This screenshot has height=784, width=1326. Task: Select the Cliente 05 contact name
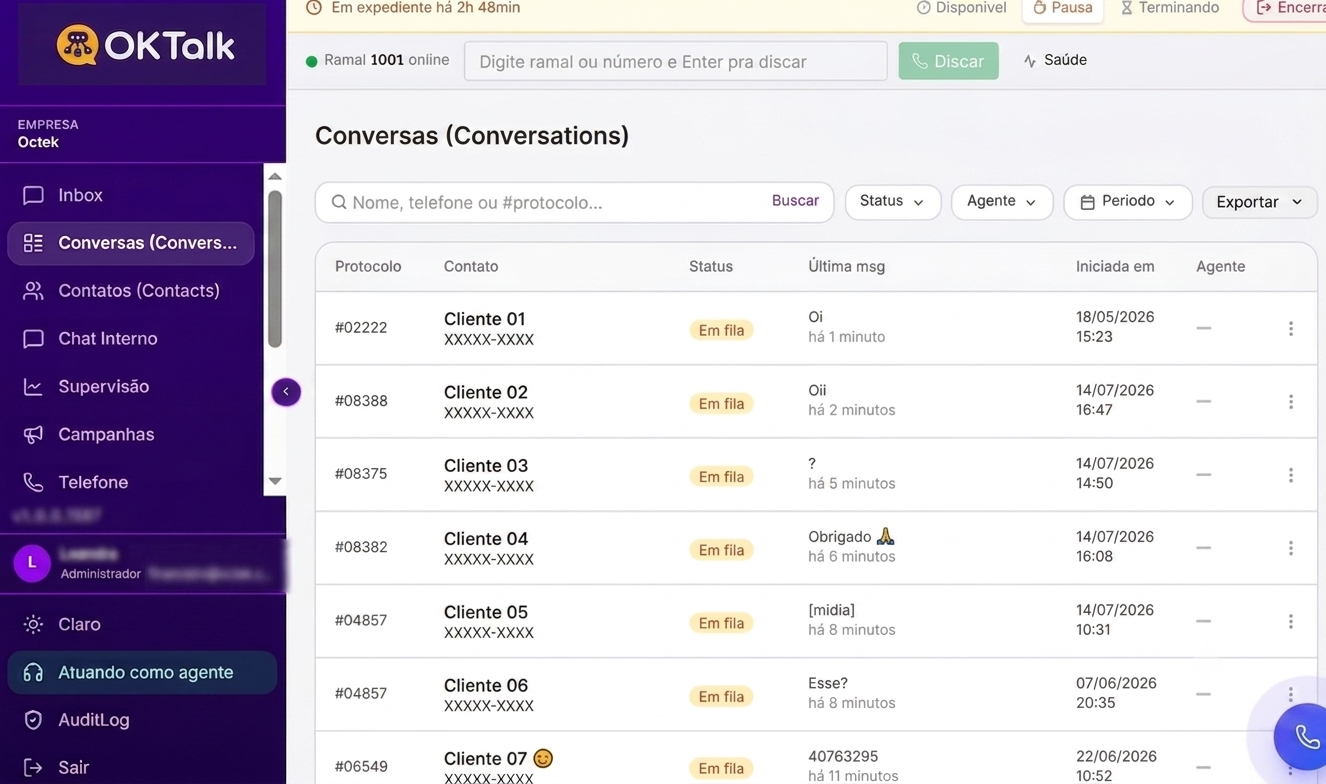(486, 612)
